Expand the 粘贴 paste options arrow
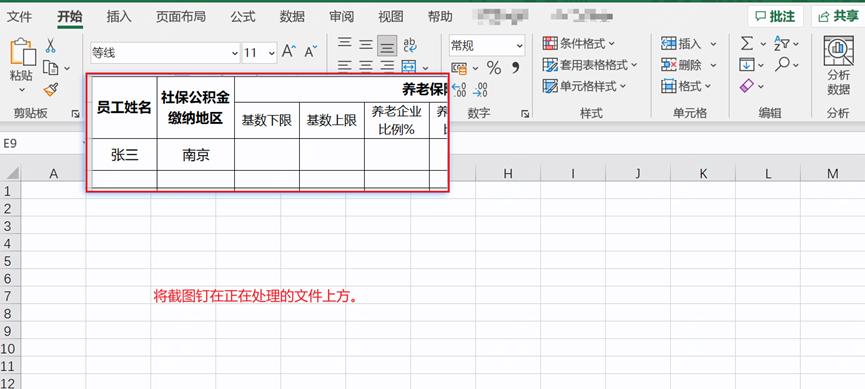 pyautogui.click(x=22, y=89)
